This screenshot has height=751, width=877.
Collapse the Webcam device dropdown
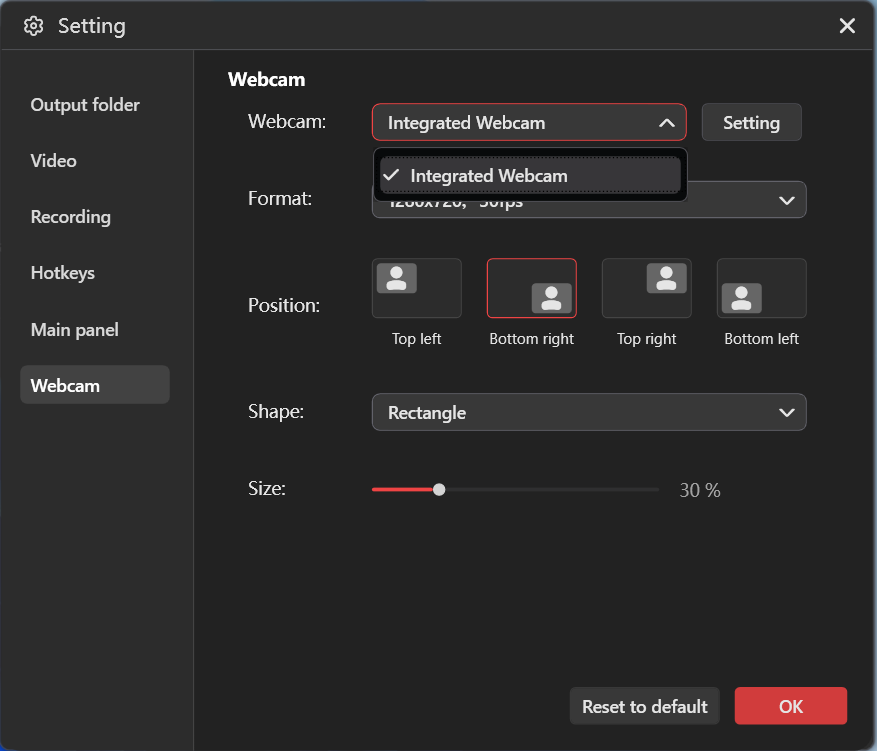[x=667, y=122]
